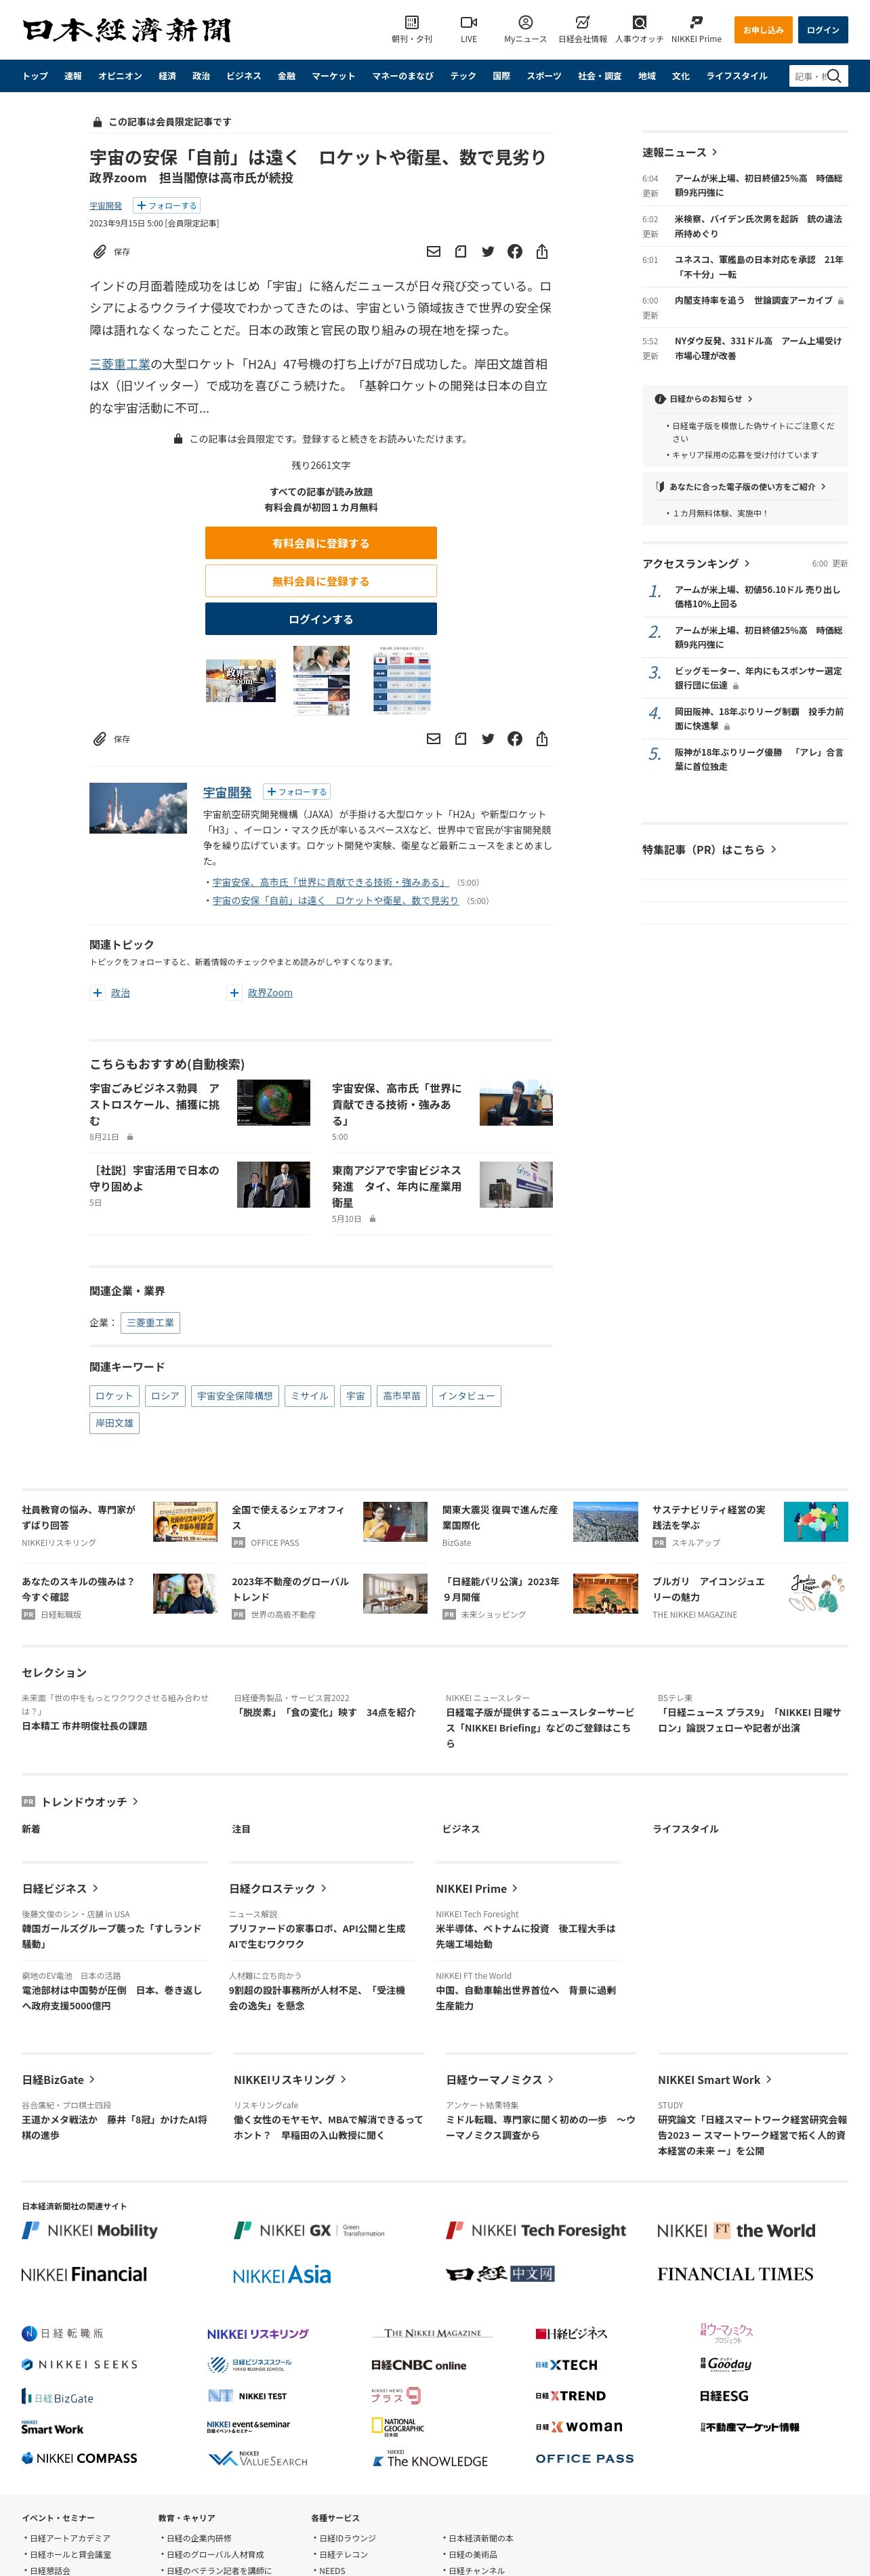Open ranking item ビッグモーター

[758, 678]
